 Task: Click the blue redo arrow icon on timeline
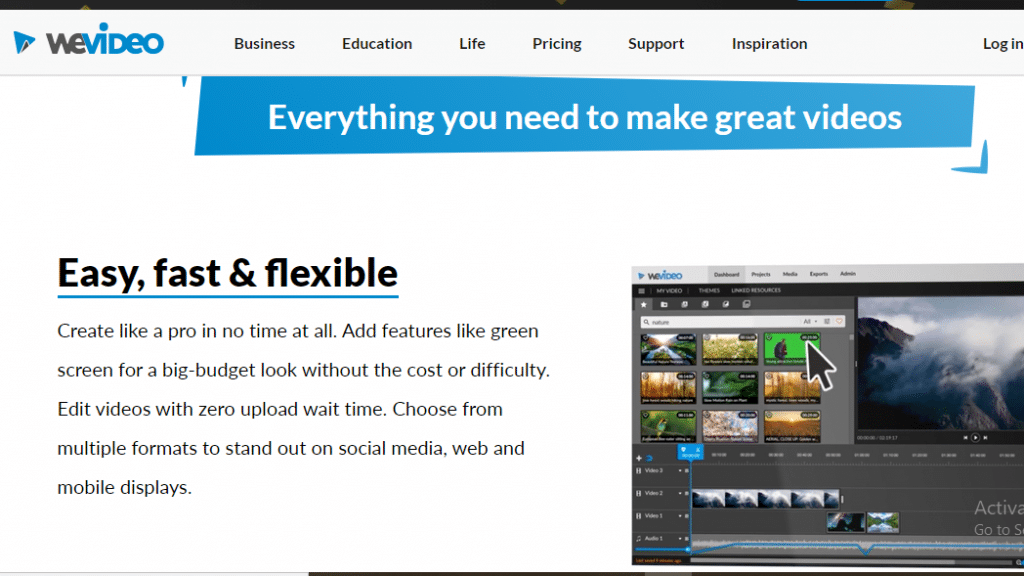[649, 458]
